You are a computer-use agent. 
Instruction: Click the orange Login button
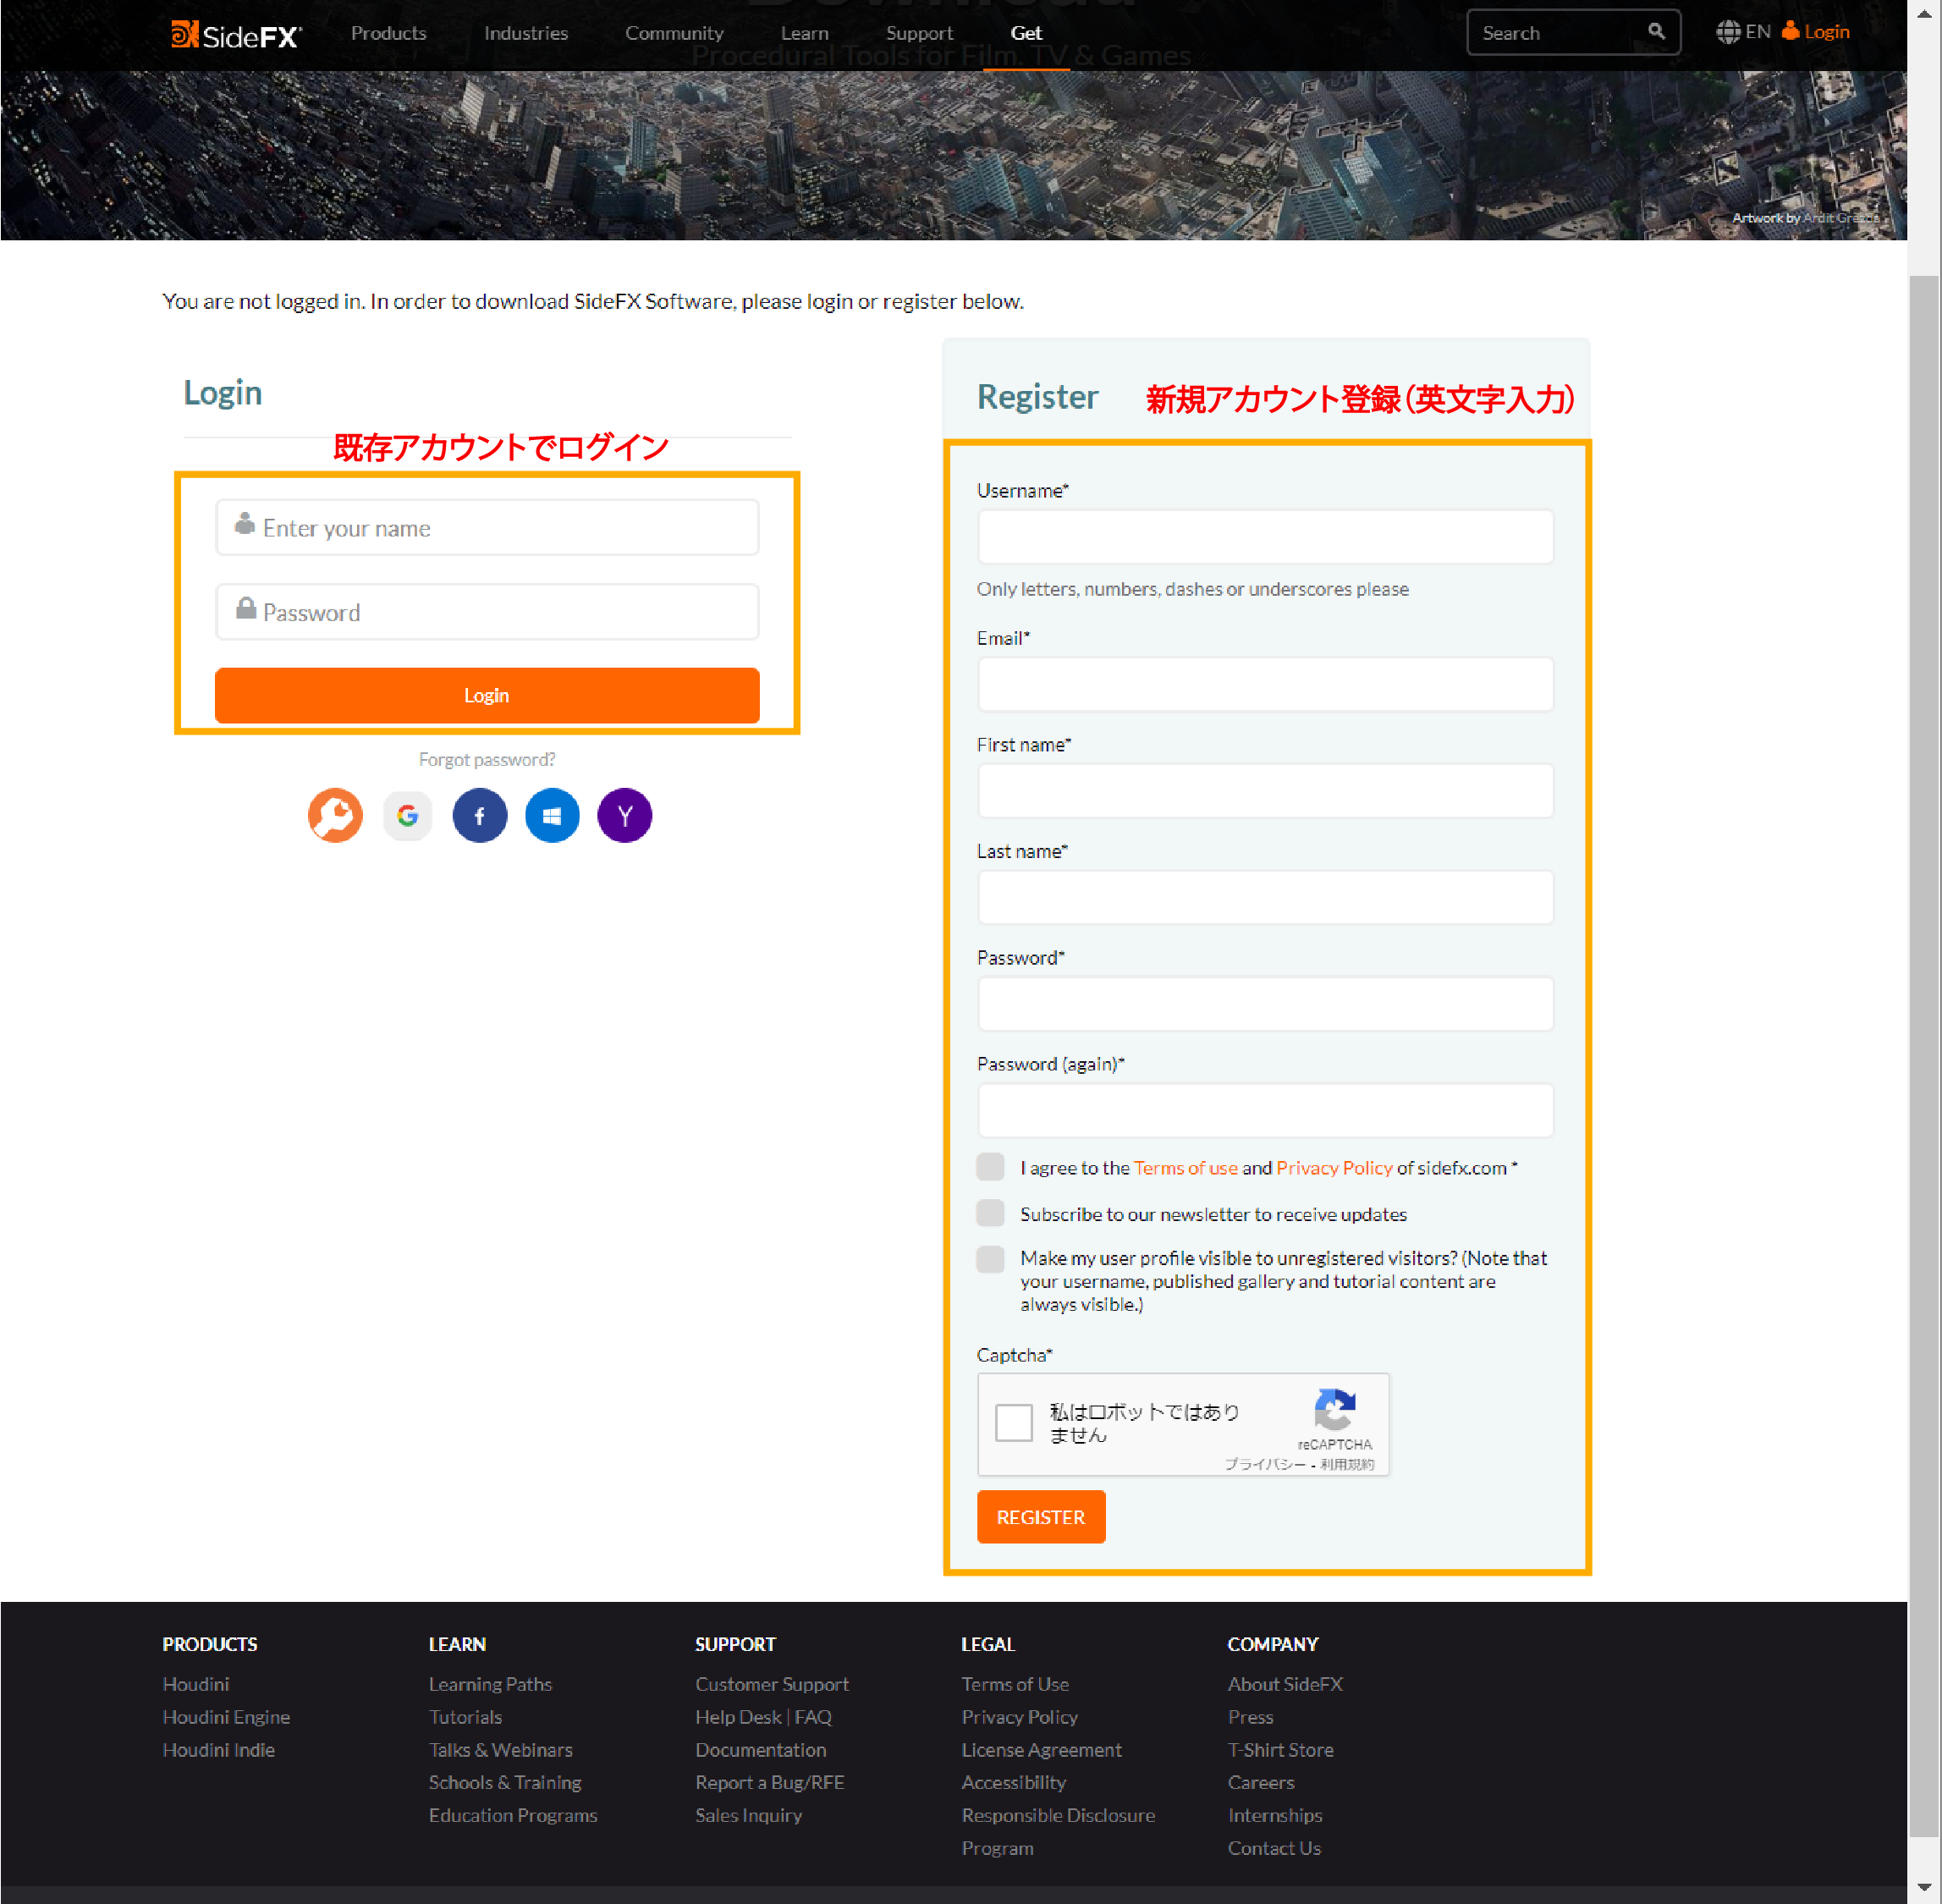pos(487,695)
